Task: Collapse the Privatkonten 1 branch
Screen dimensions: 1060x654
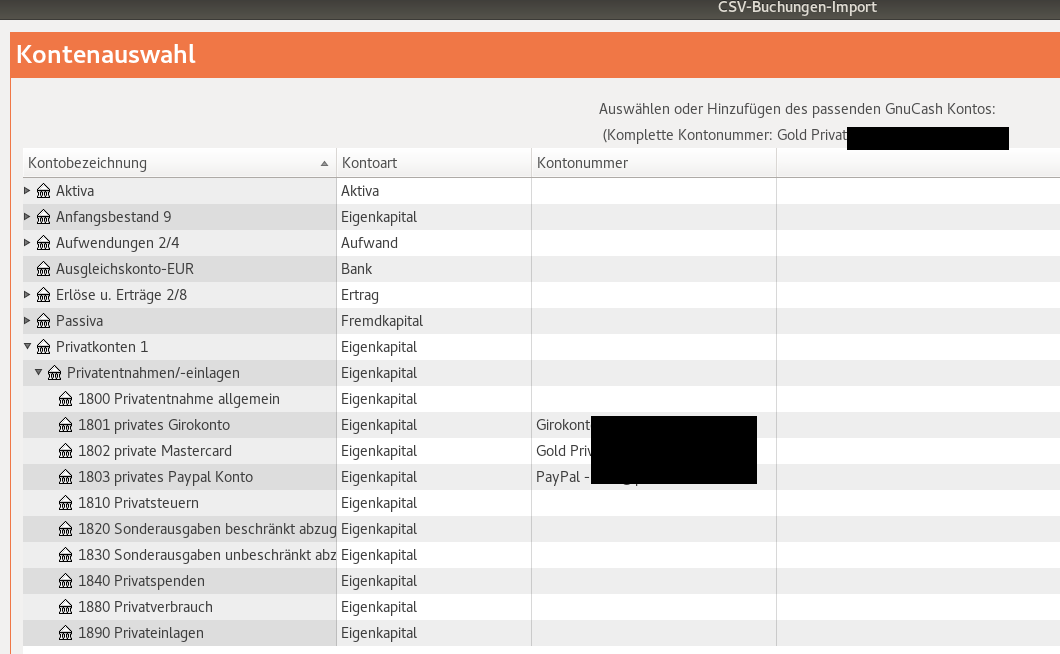Action: [27, 346]
